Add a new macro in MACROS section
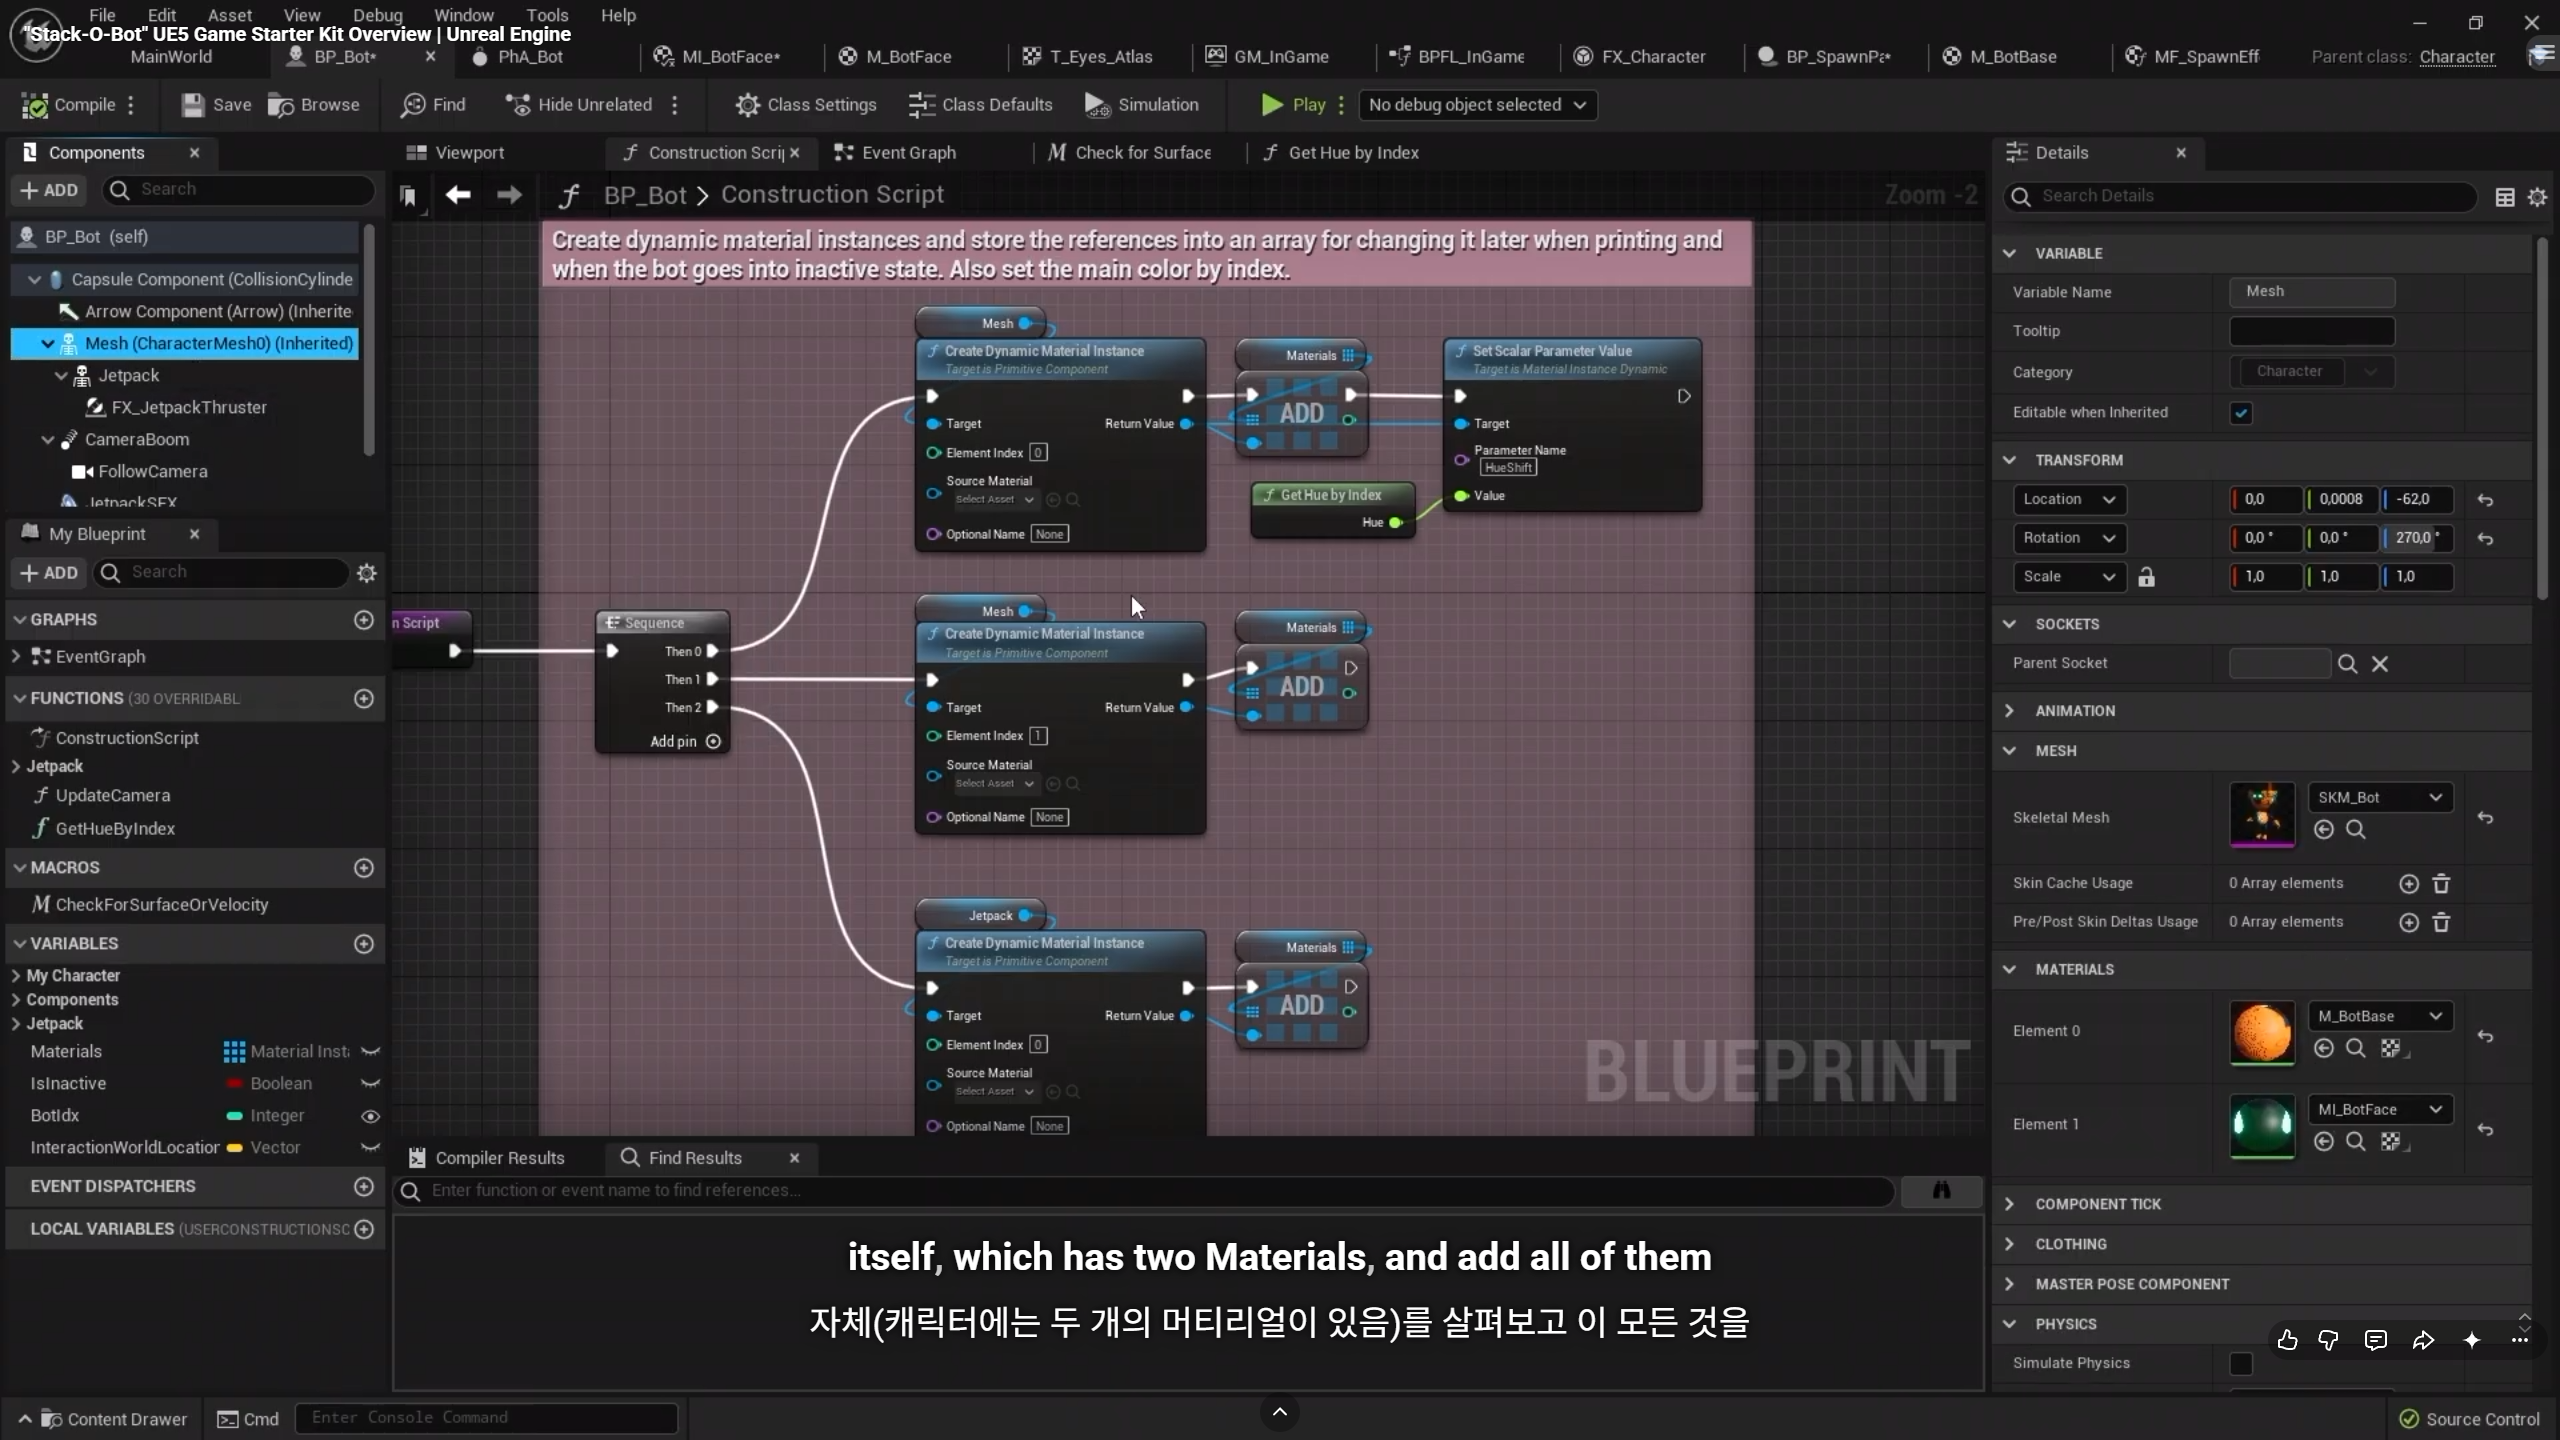This screenshot has height=1440, width=2560. point(364,868)
